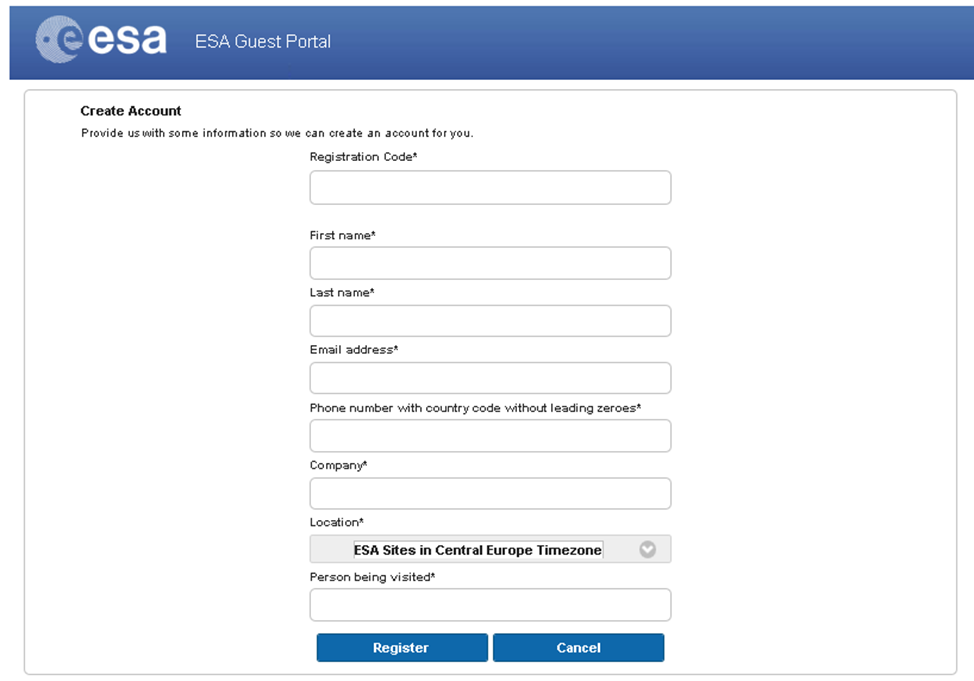Click the Person being visited* label text

tap(372, 577)
